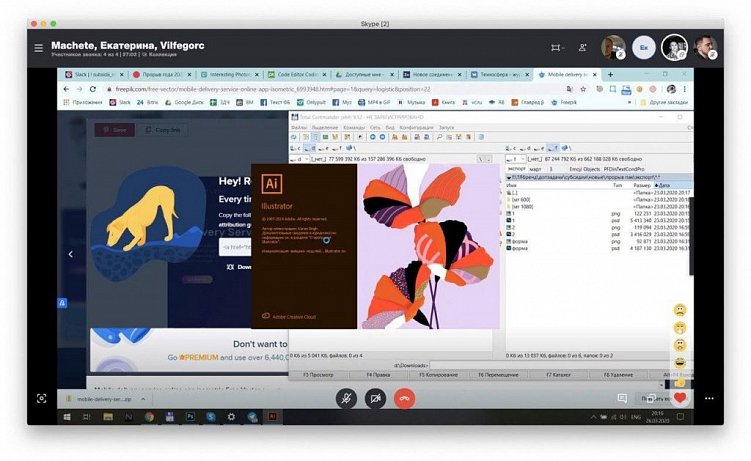This screenshot has width=751, height=461.
Task: Open add participant icon in Skype header
Action: [x=582, y=47]
